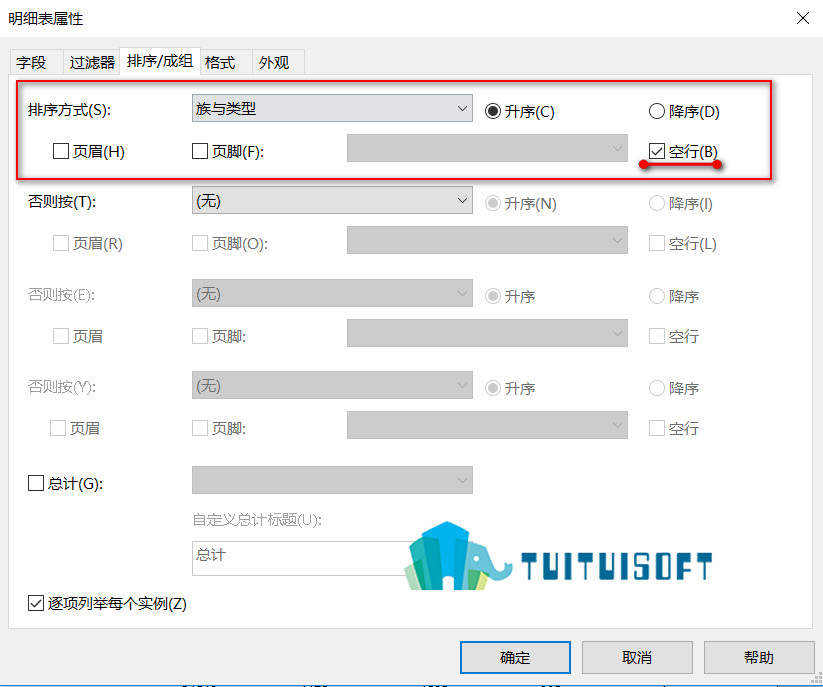The width and height of the screenshot is (823, 687).
Task: Open help via 帮助 button
Action: 758,657
